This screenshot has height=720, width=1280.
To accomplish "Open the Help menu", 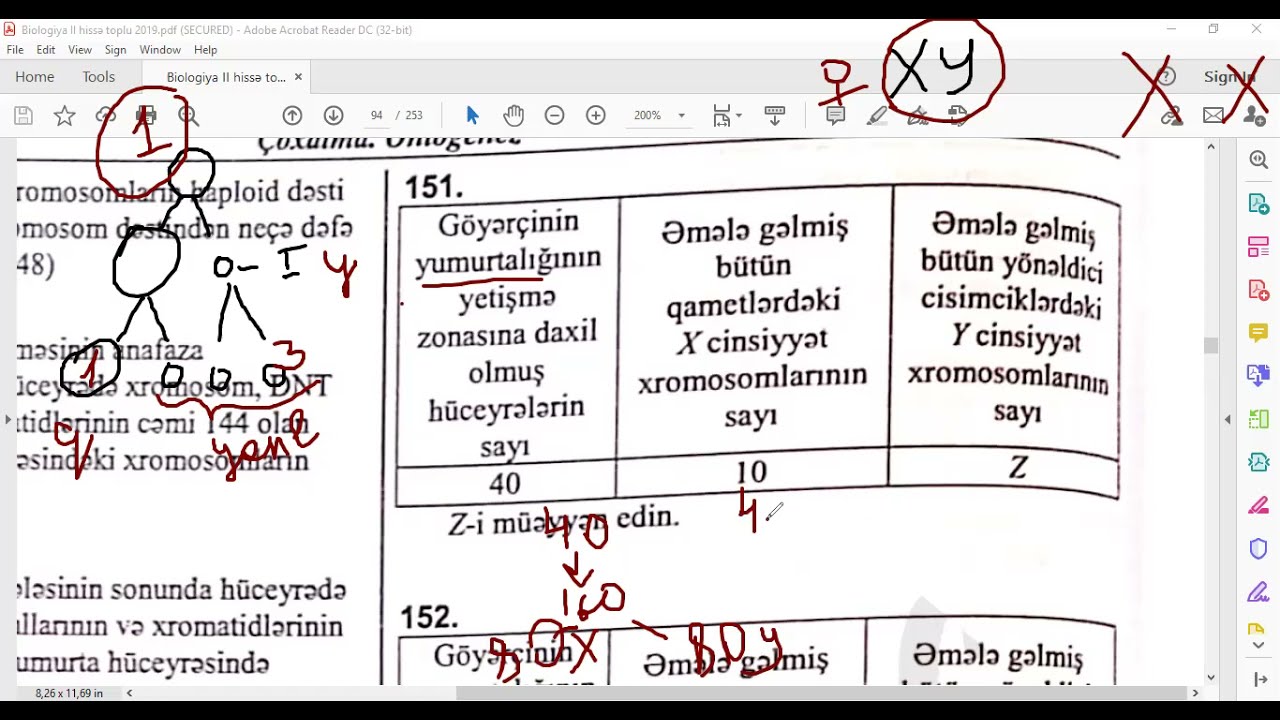I will 206,50.
